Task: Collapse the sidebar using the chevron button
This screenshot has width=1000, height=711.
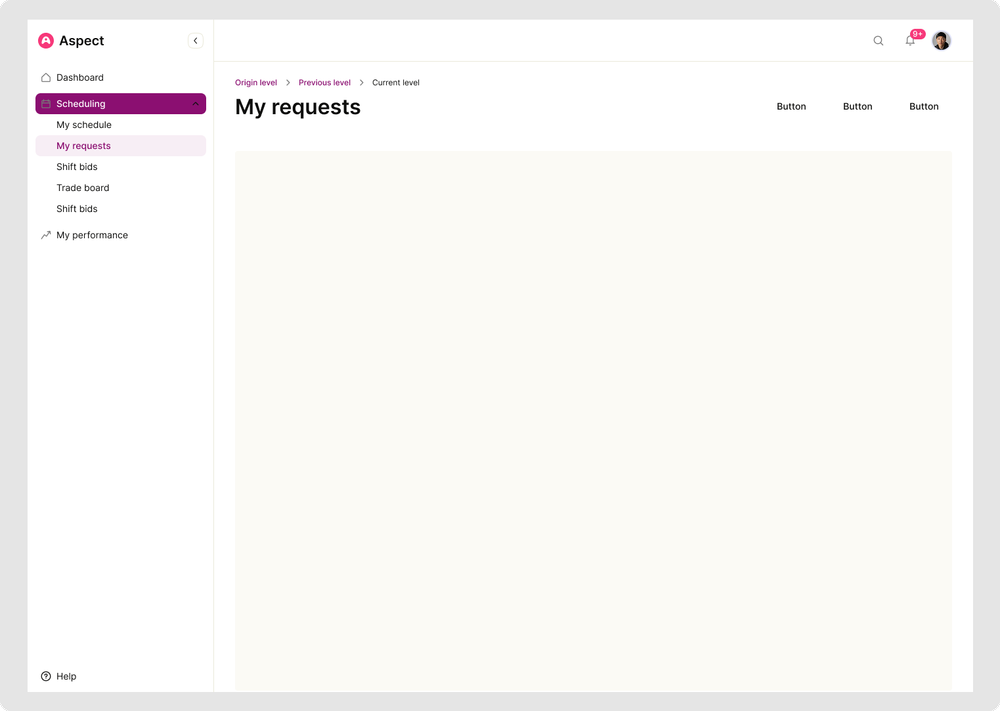Action: pos(195,40)
